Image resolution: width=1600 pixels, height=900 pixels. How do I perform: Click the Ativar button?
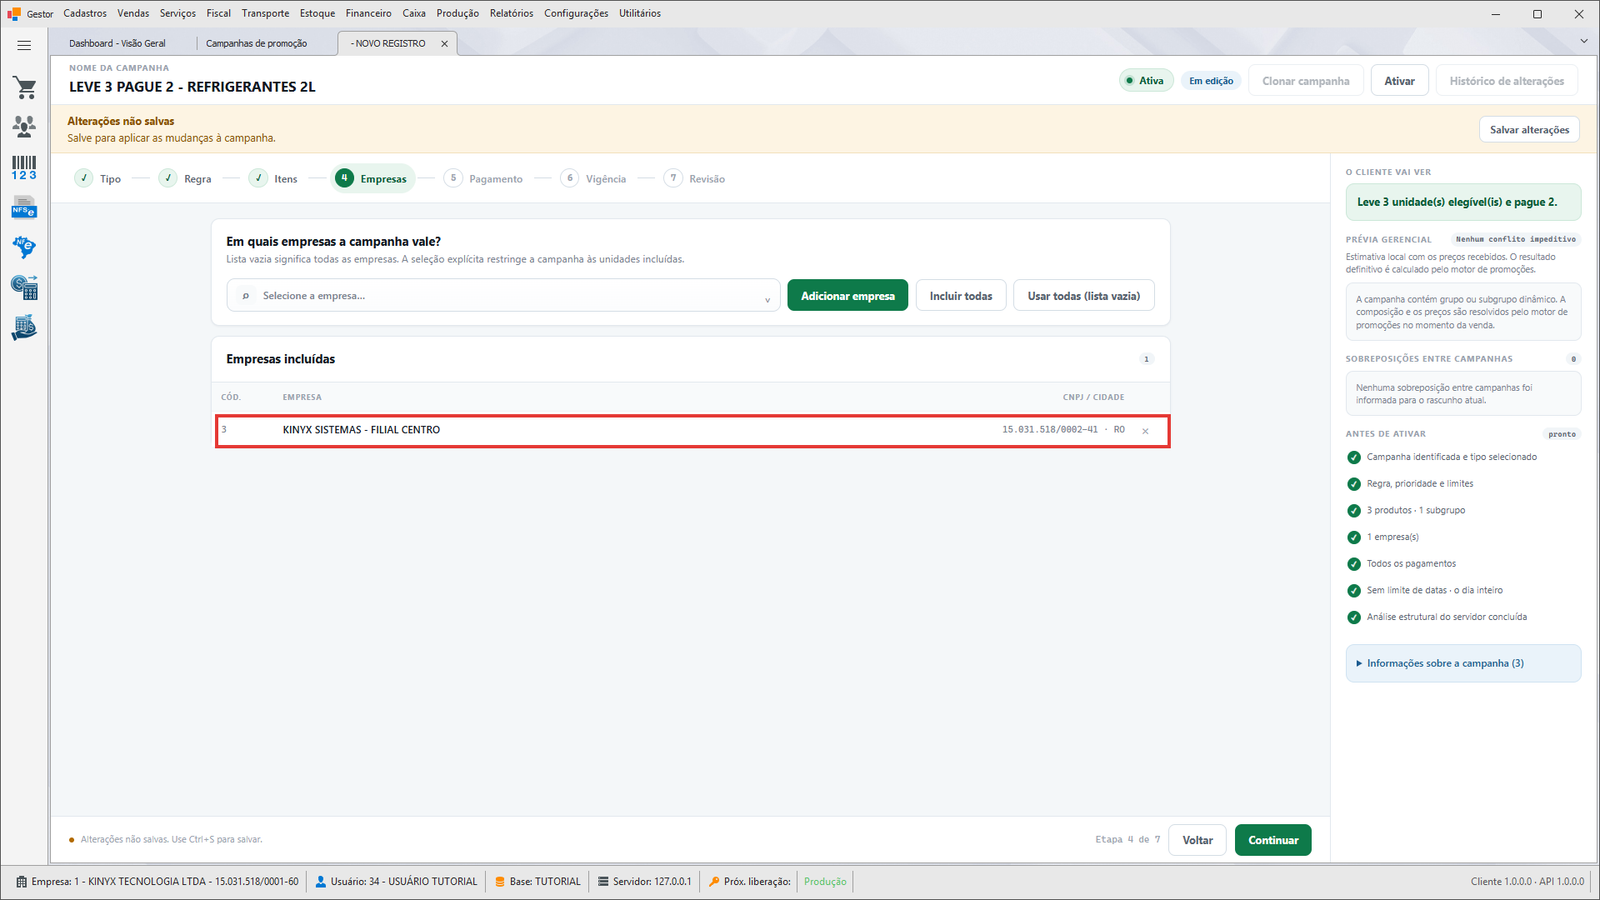pyautogui.click(x=1399, y=81)
